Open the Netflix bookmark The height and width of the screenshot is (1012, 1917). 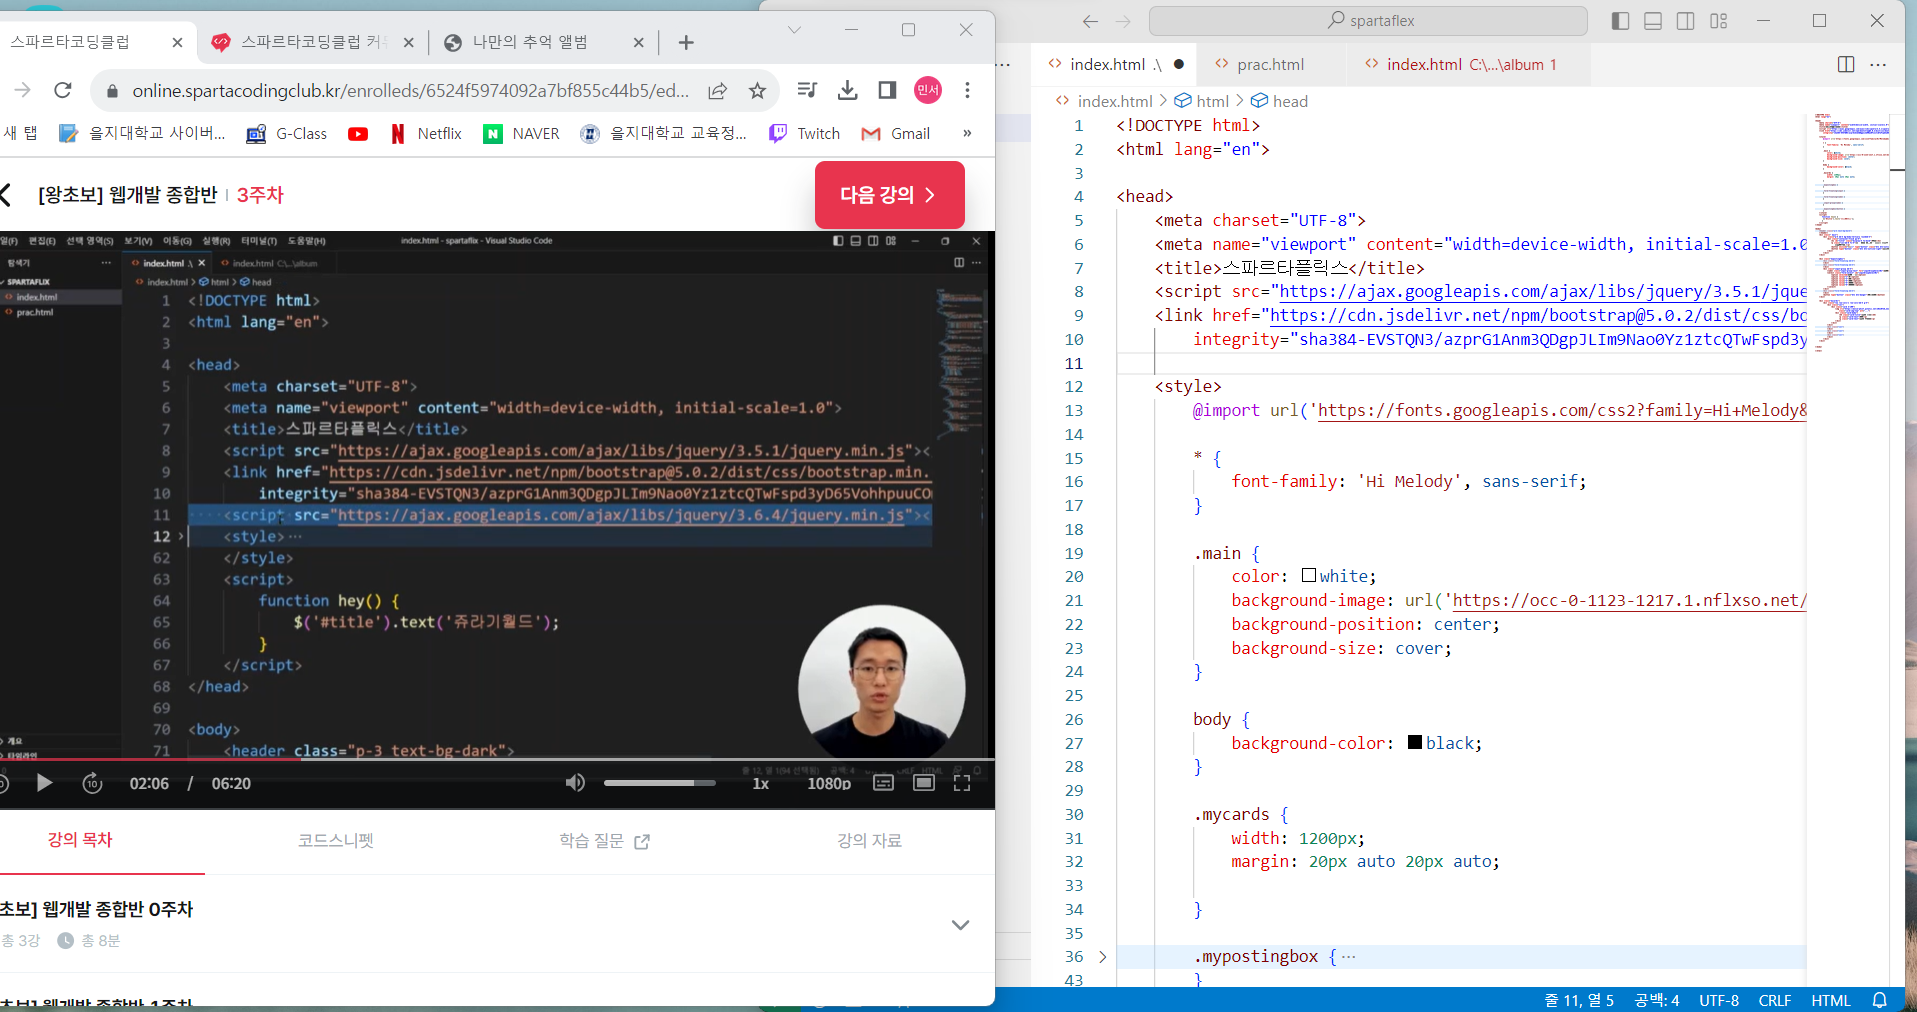coord(427,134)
